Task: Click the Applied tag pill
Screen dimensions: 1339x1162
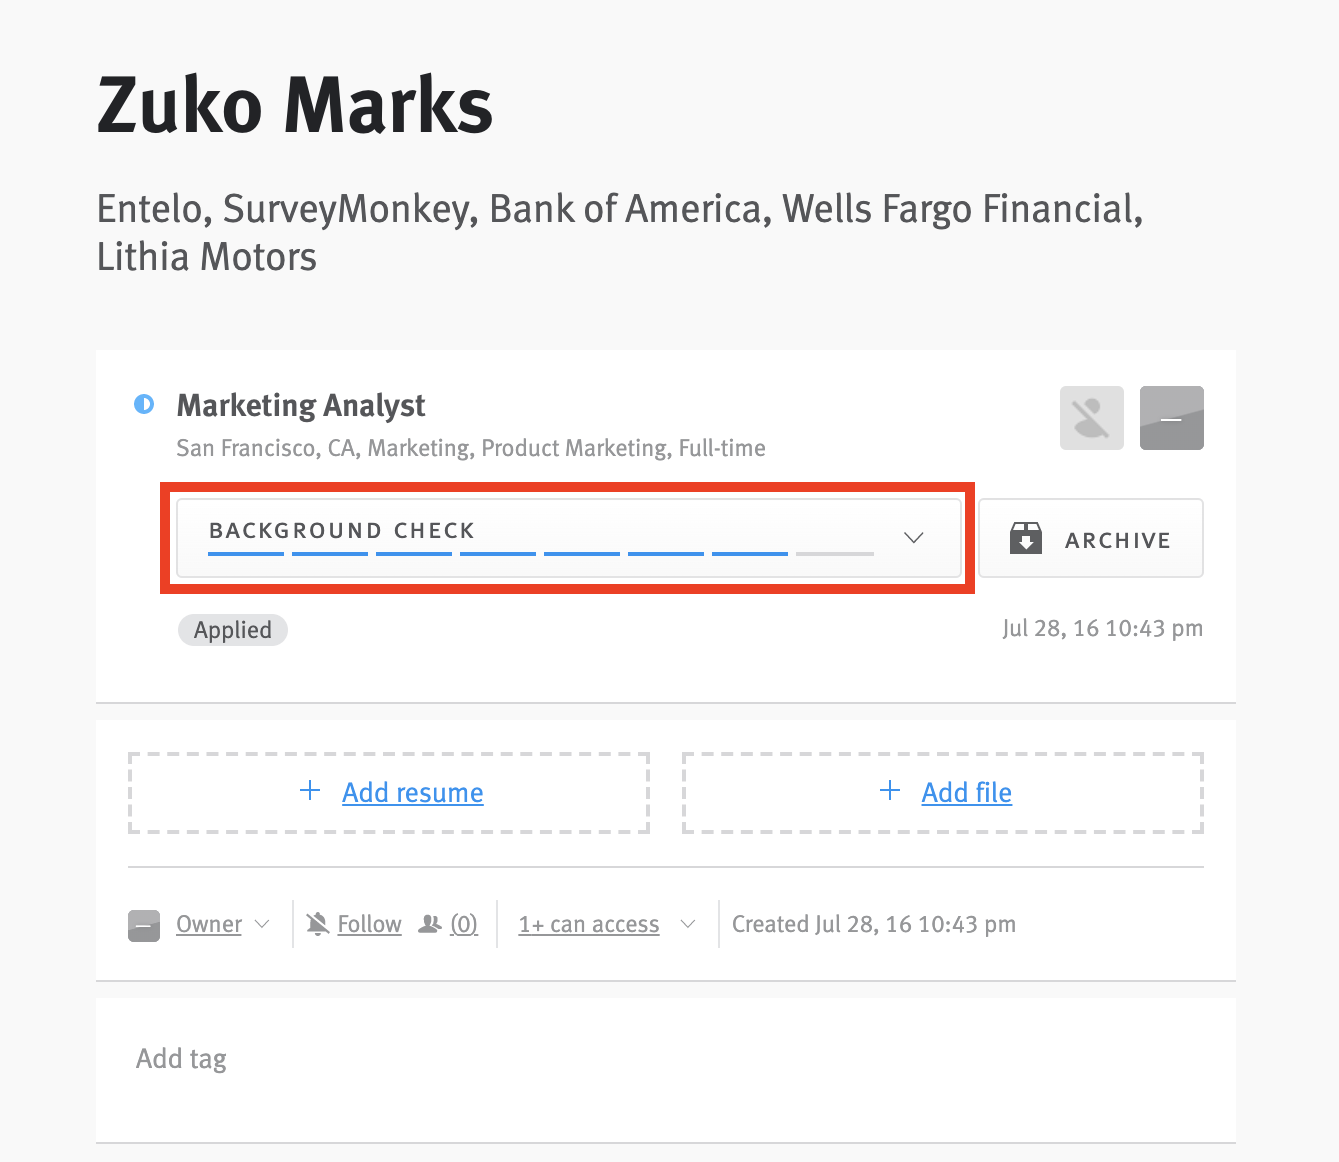Action: click(233, 630)
